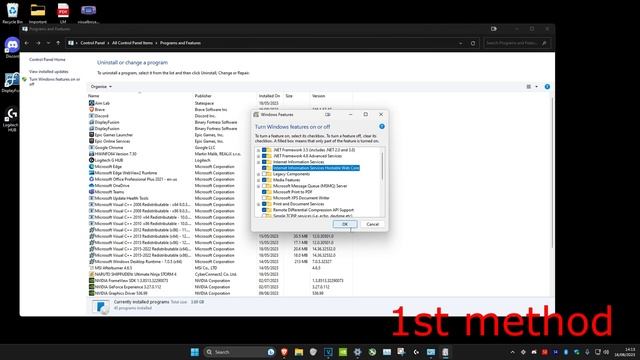Enable Microsoft Message Queue (MSMQ) Server checkbox
The image size is (640, 360).
click(264, 186)
